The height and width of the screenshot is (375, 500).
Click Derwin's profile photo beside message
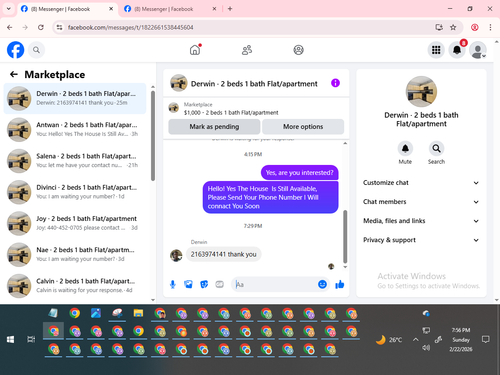click(176, 255)
